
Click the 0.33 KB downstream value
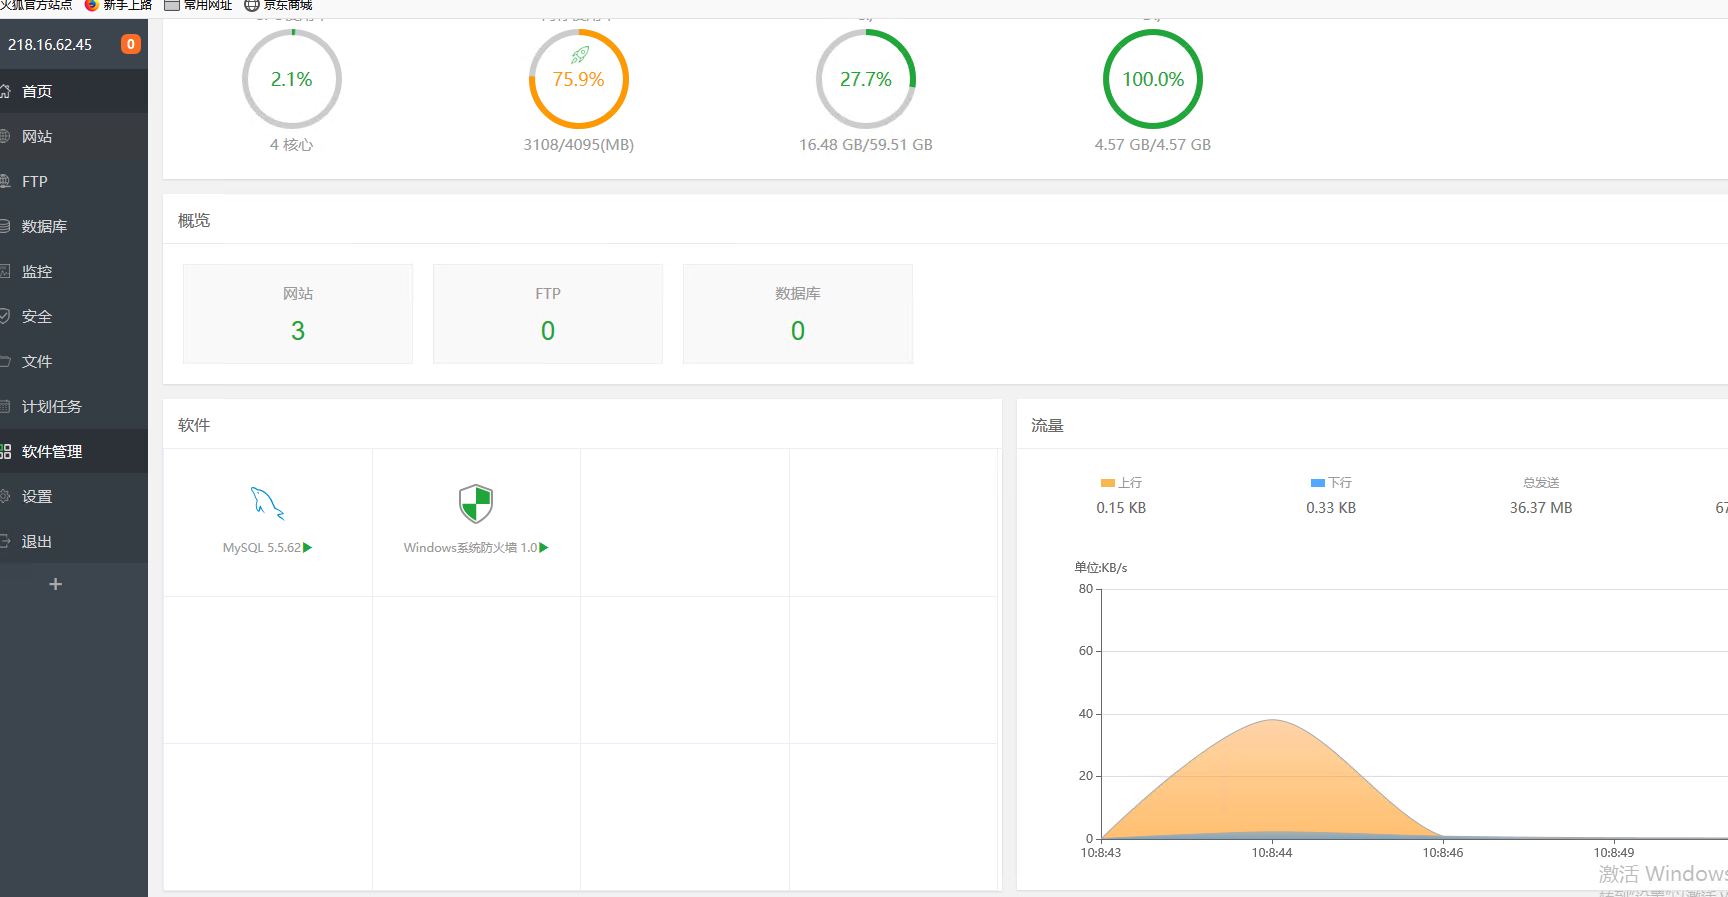click(x=1331, y=508)
